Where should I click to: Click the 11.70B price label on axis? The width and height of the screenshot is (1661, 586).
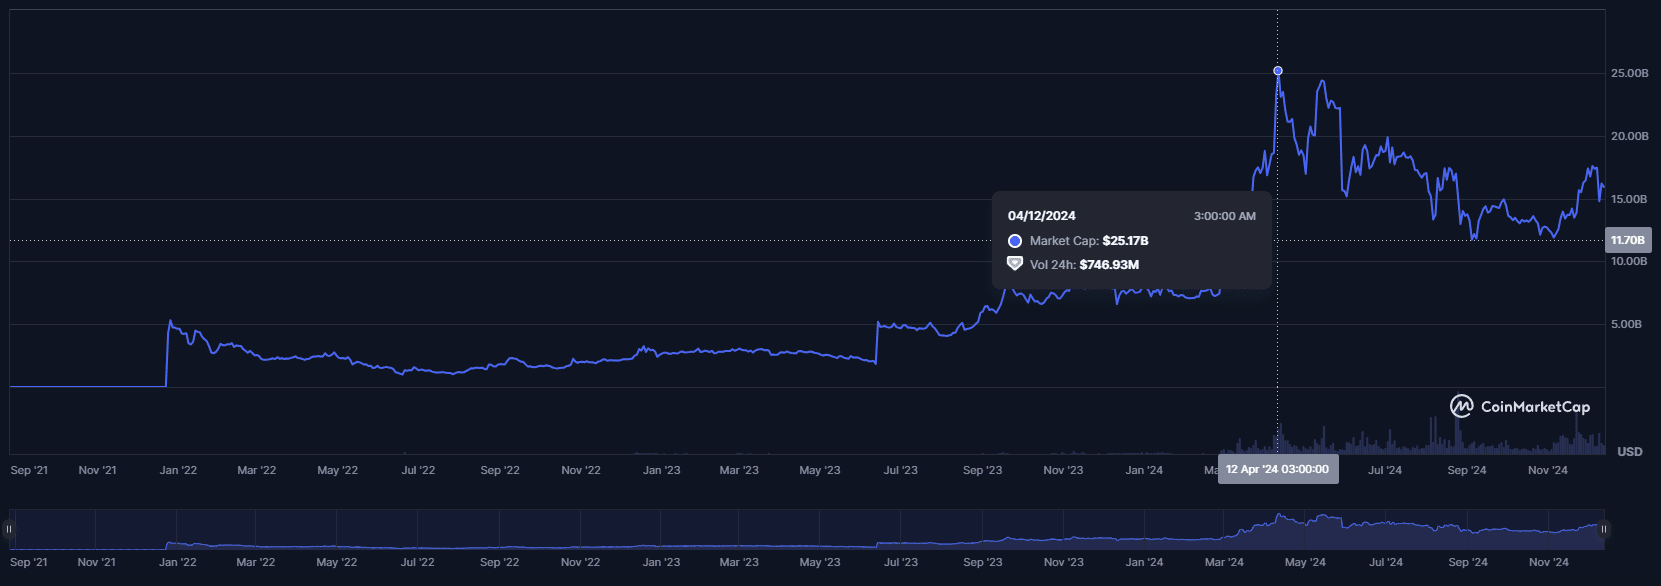pyautogui.click(x=1627, y=240)
